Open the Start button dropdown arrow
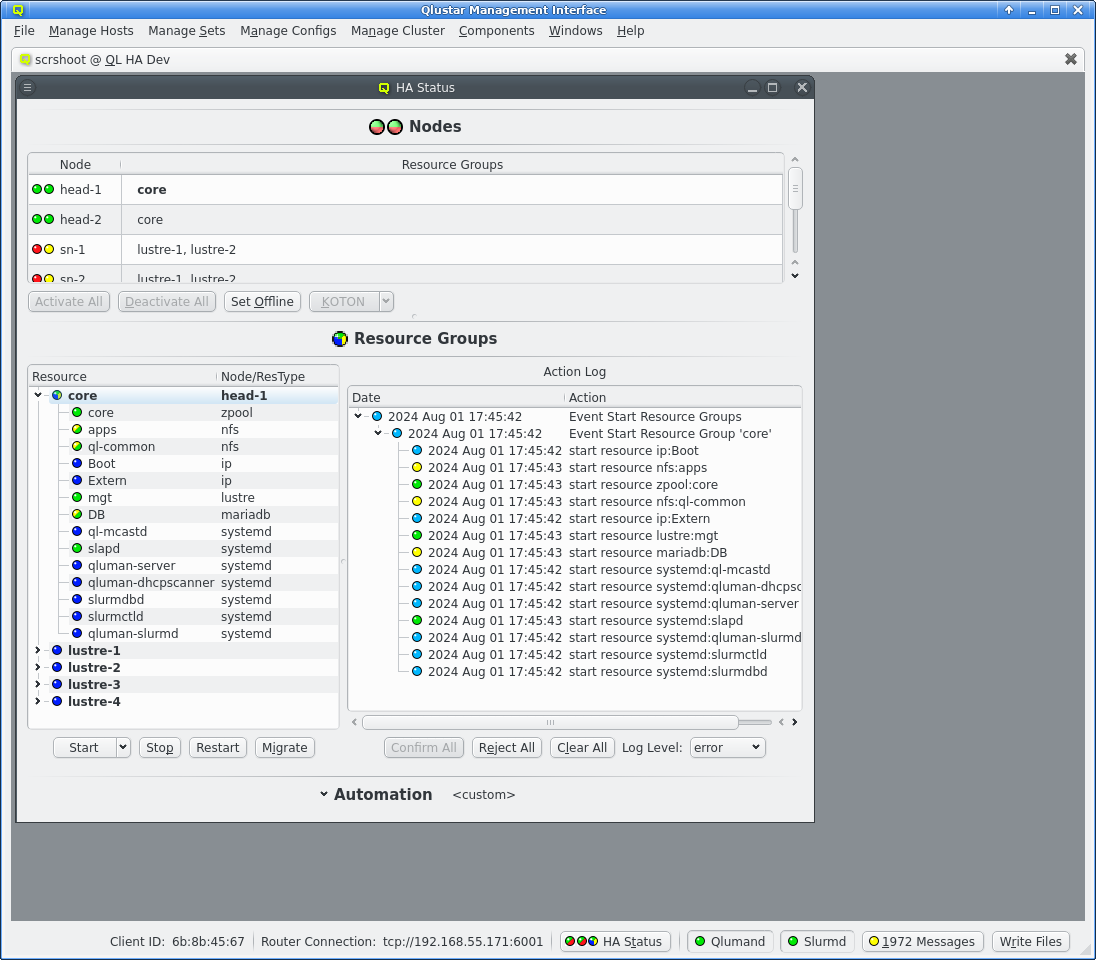This screenshot has height=960, width=1096. 123,747
